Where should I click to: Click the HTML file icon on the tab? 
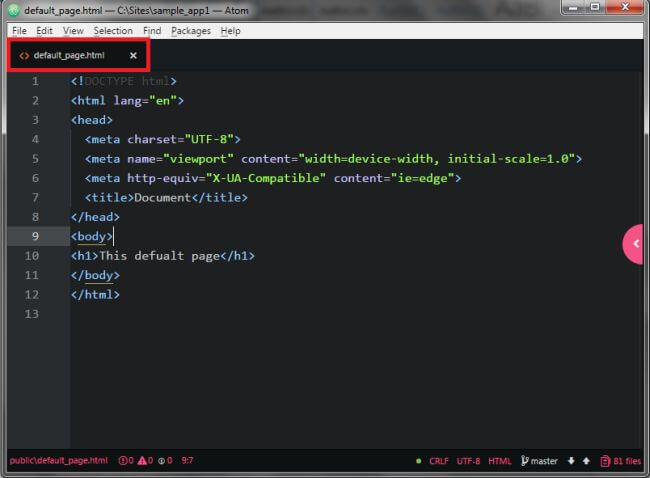click(x=24, y=56)
